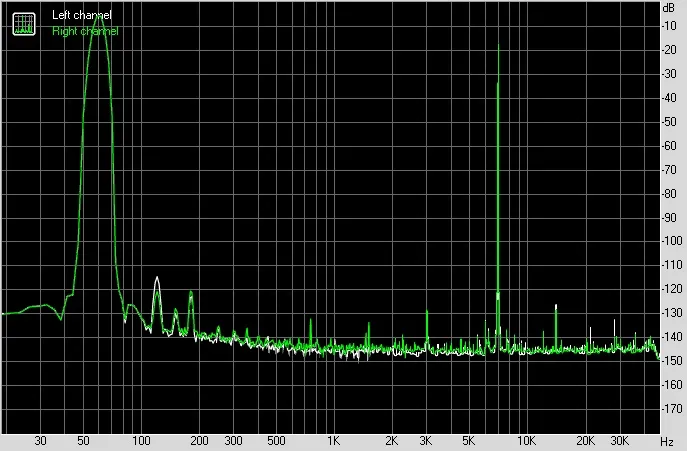Click the "-30" dB axis value
Viewport: 687px width, 451px height.
669,74
